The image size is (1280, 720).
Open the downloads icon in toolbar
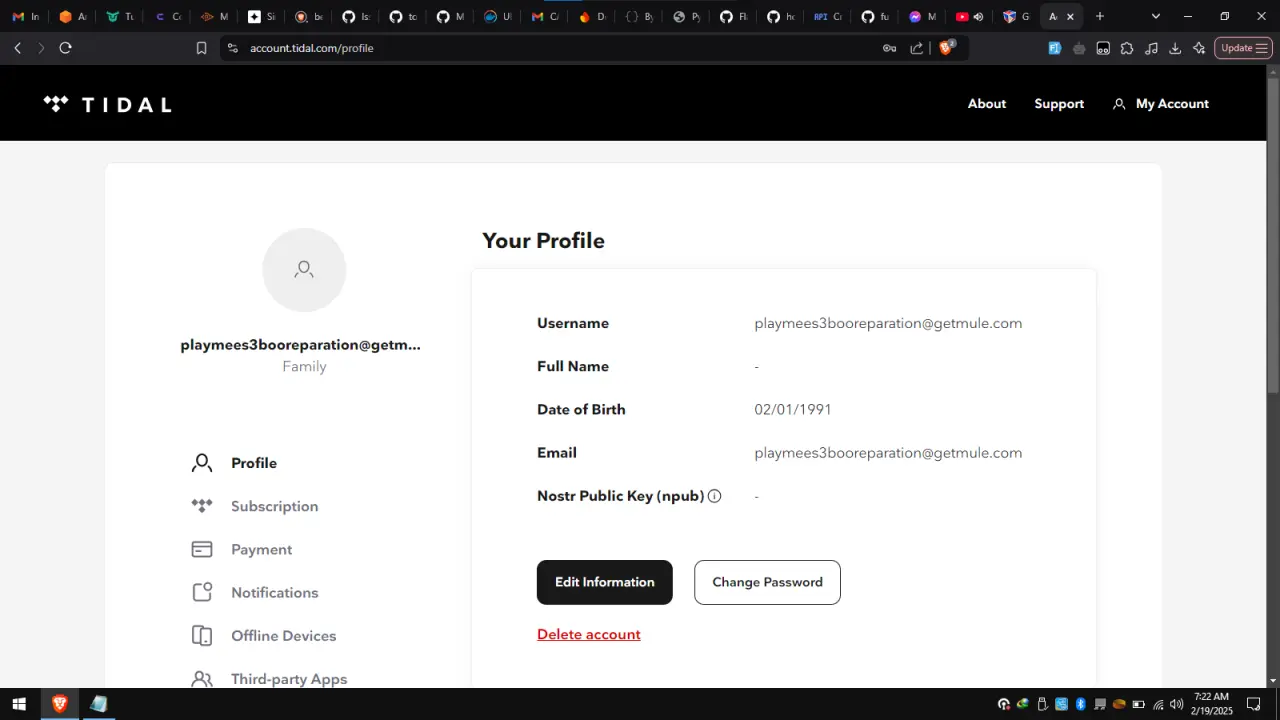pos(1175,48)
